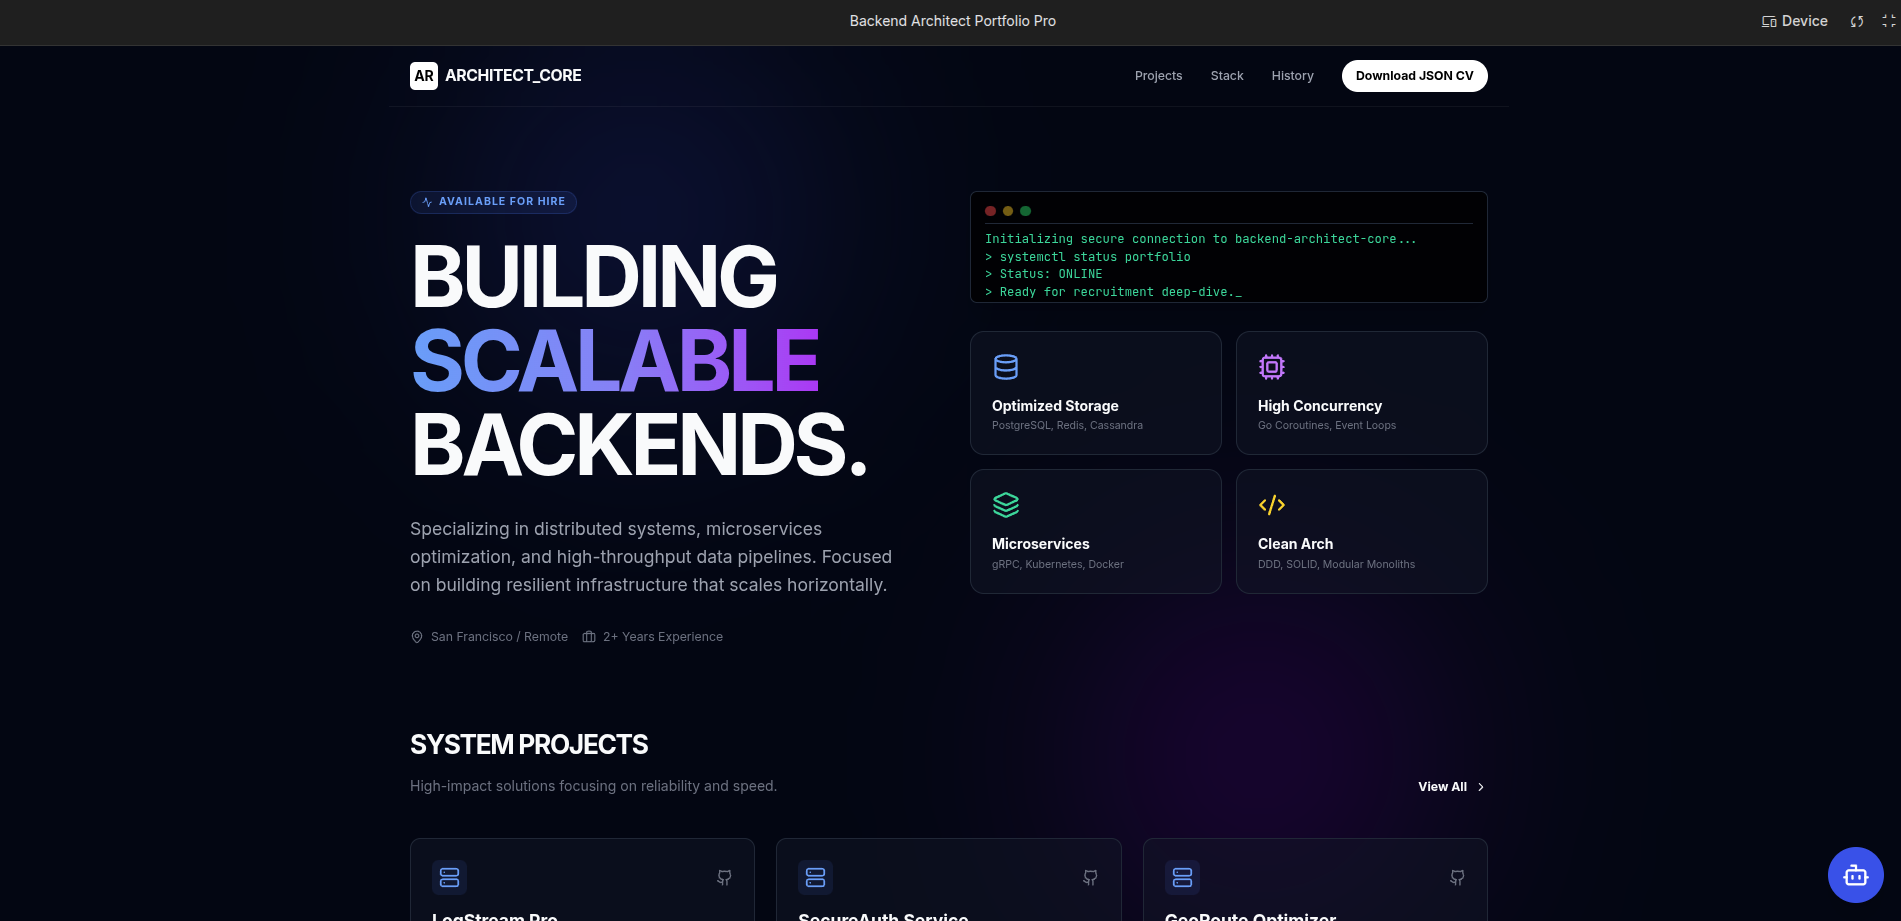
Task: Click the code brackets icon in Clean Arch
Action: [x=1271, y=505]
